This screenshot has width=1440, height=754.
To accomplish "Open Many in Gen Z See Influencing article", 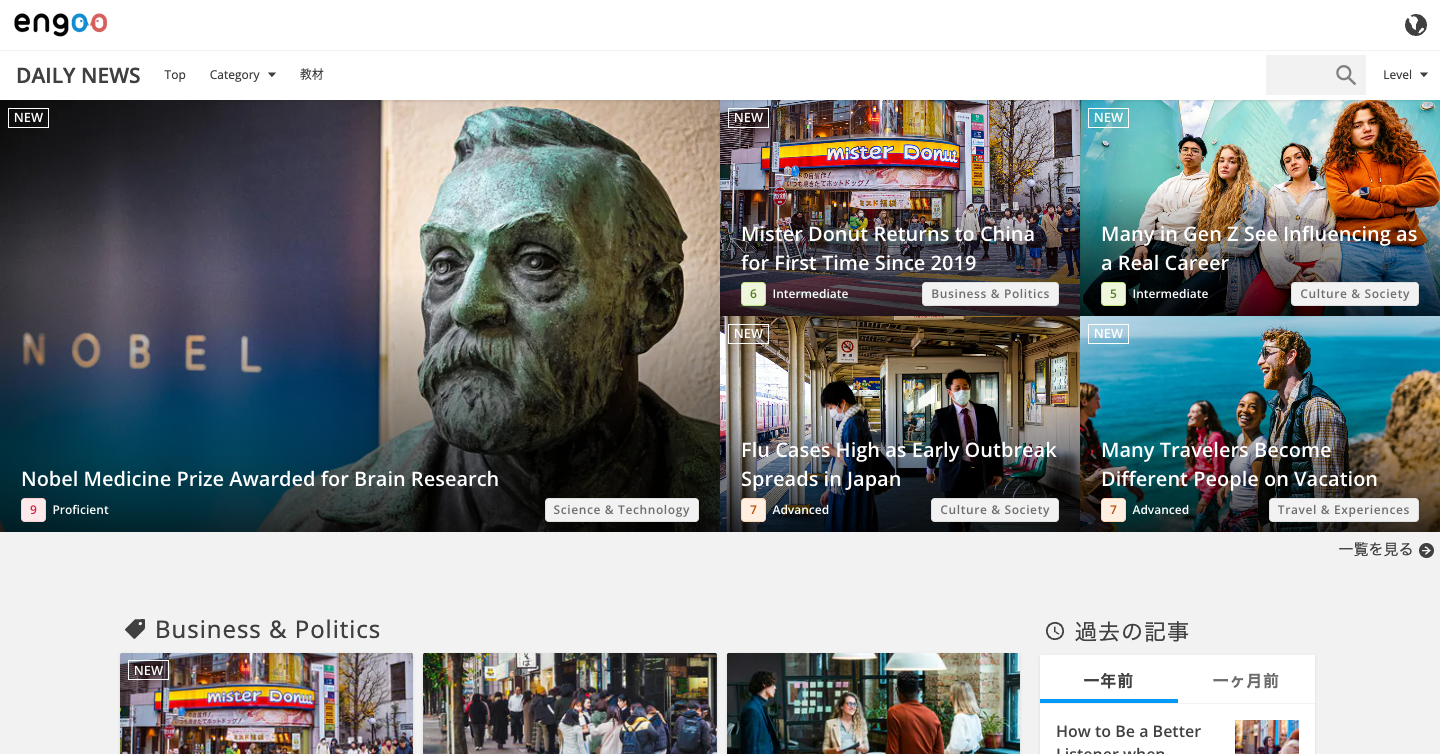I will point(1259,248).
